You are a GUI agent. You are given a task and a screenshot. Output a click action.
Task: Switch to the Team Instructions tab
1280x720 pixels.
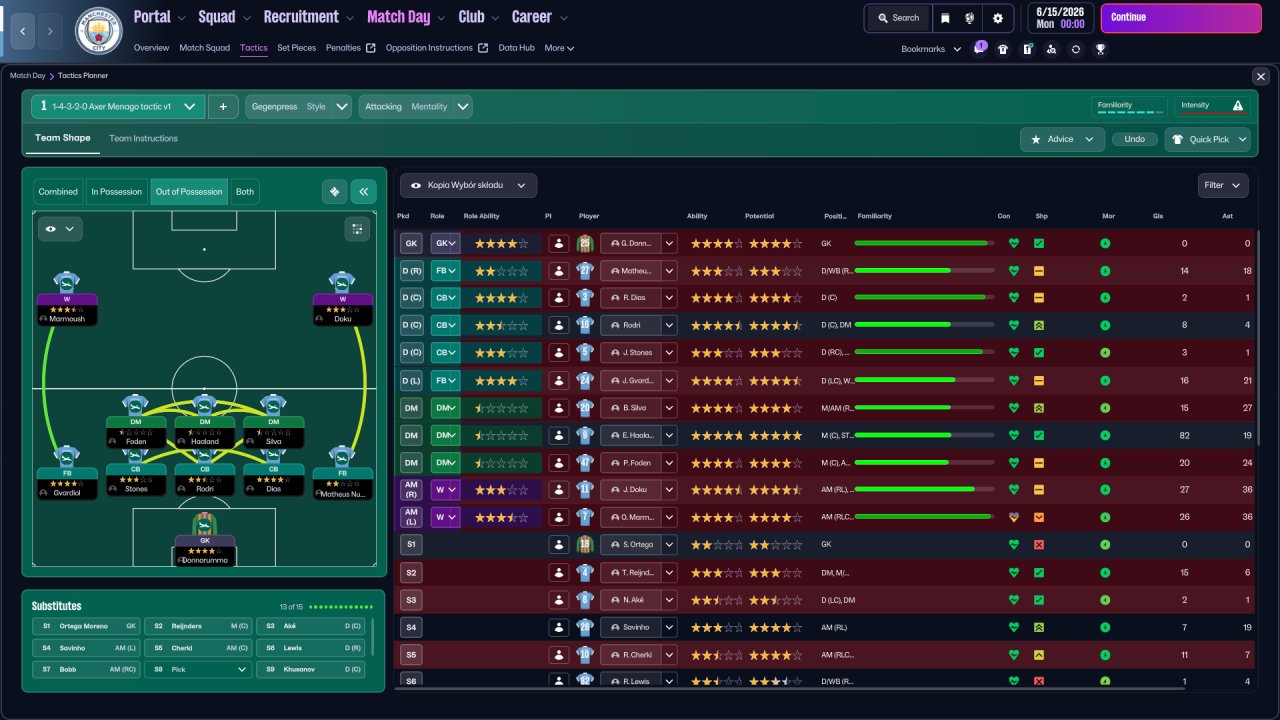pos(143,138)
